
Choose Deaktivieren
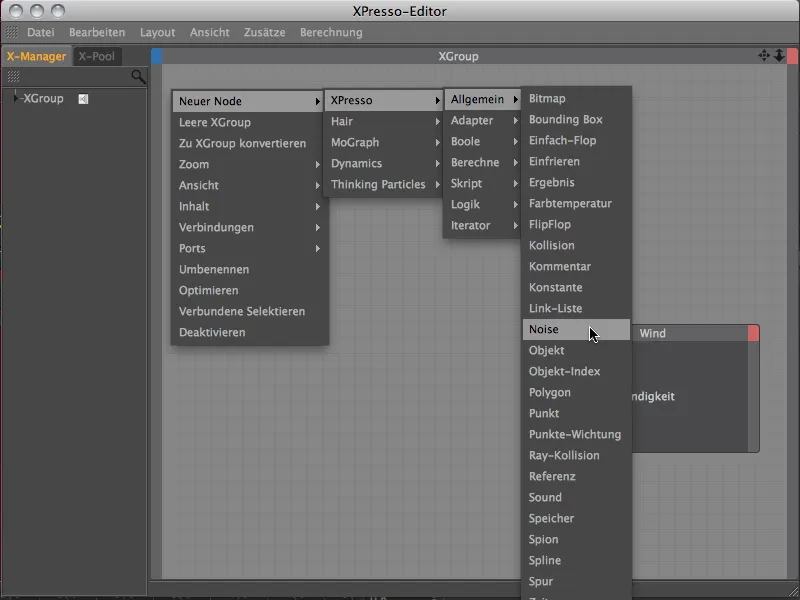[x=249, y=332]
